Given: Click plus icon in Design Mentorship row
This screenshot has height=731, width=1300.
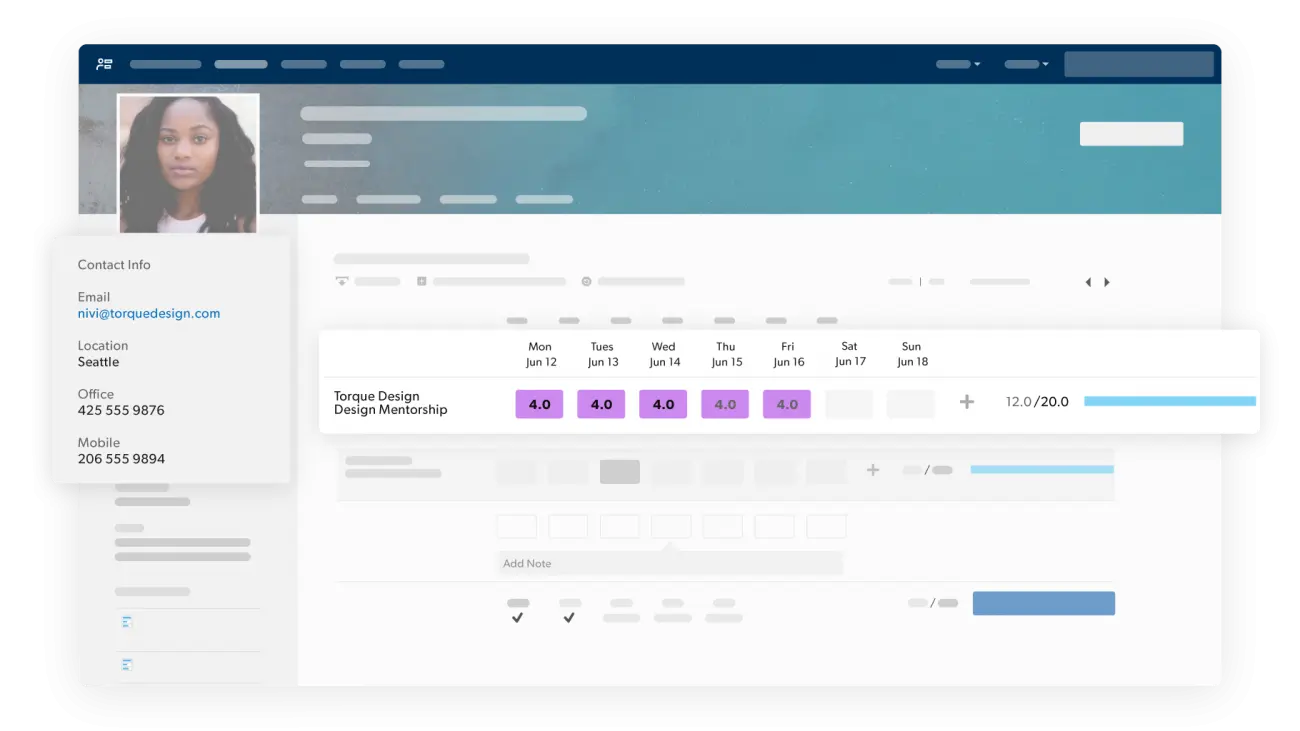Looking at the screenshot, I should 966,402.
